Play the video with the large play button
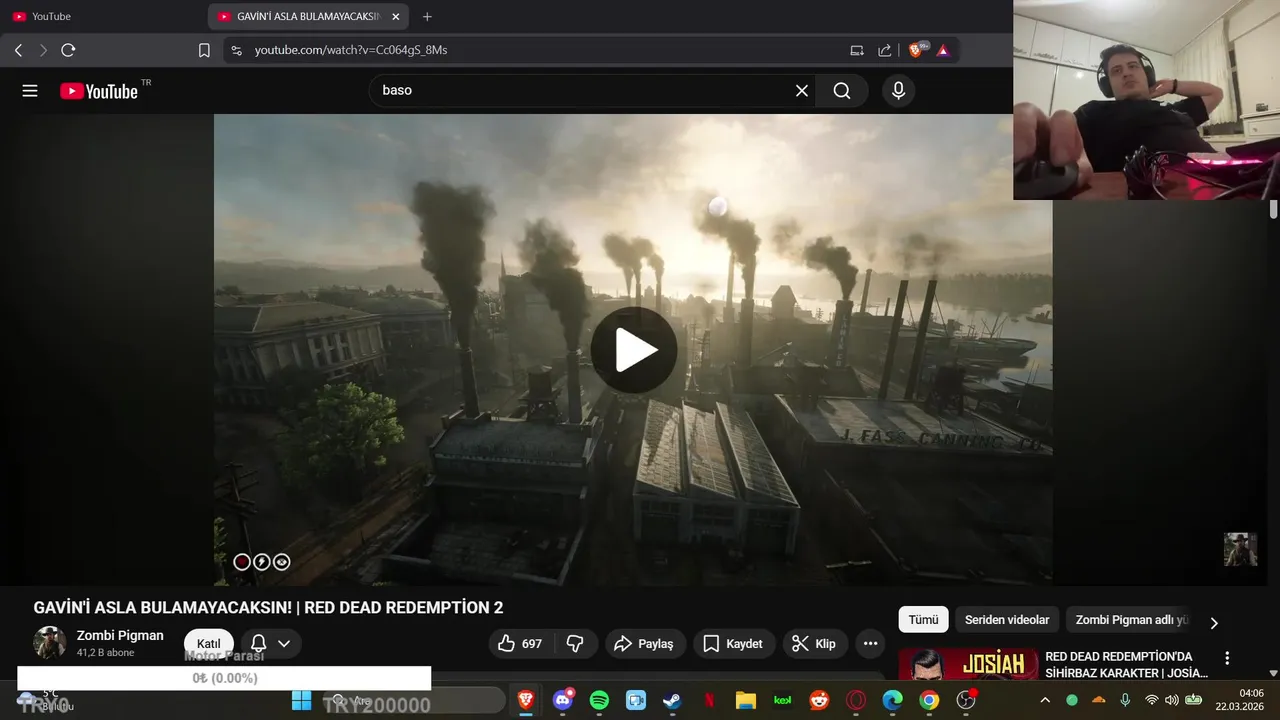Image resolution: width=1280 pixels, height=720 pixels. coord(634,350)
